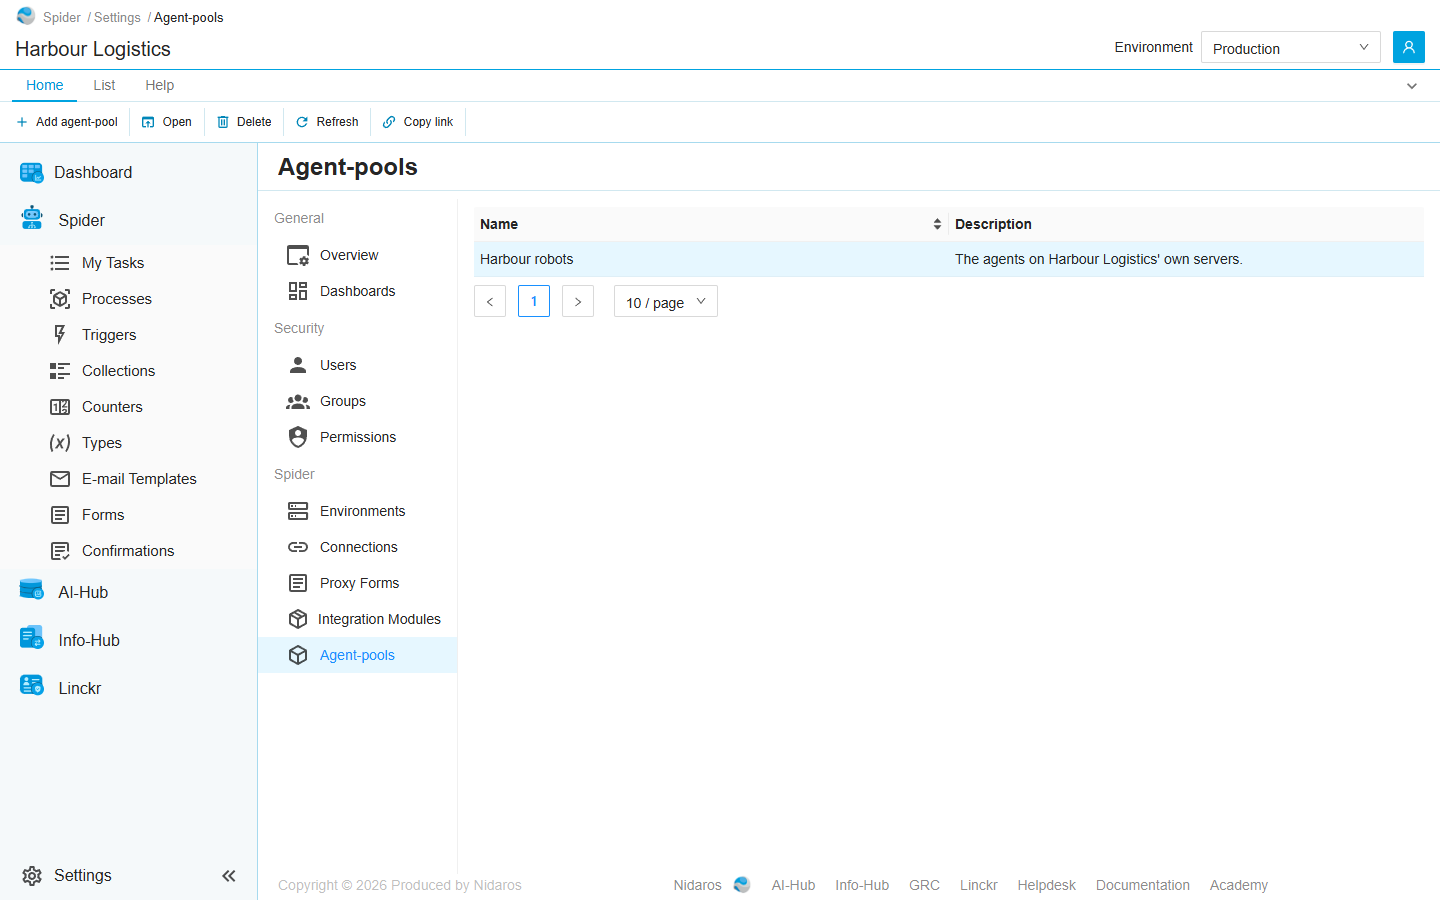Click the Open toolbar button

tap(167, 122)
